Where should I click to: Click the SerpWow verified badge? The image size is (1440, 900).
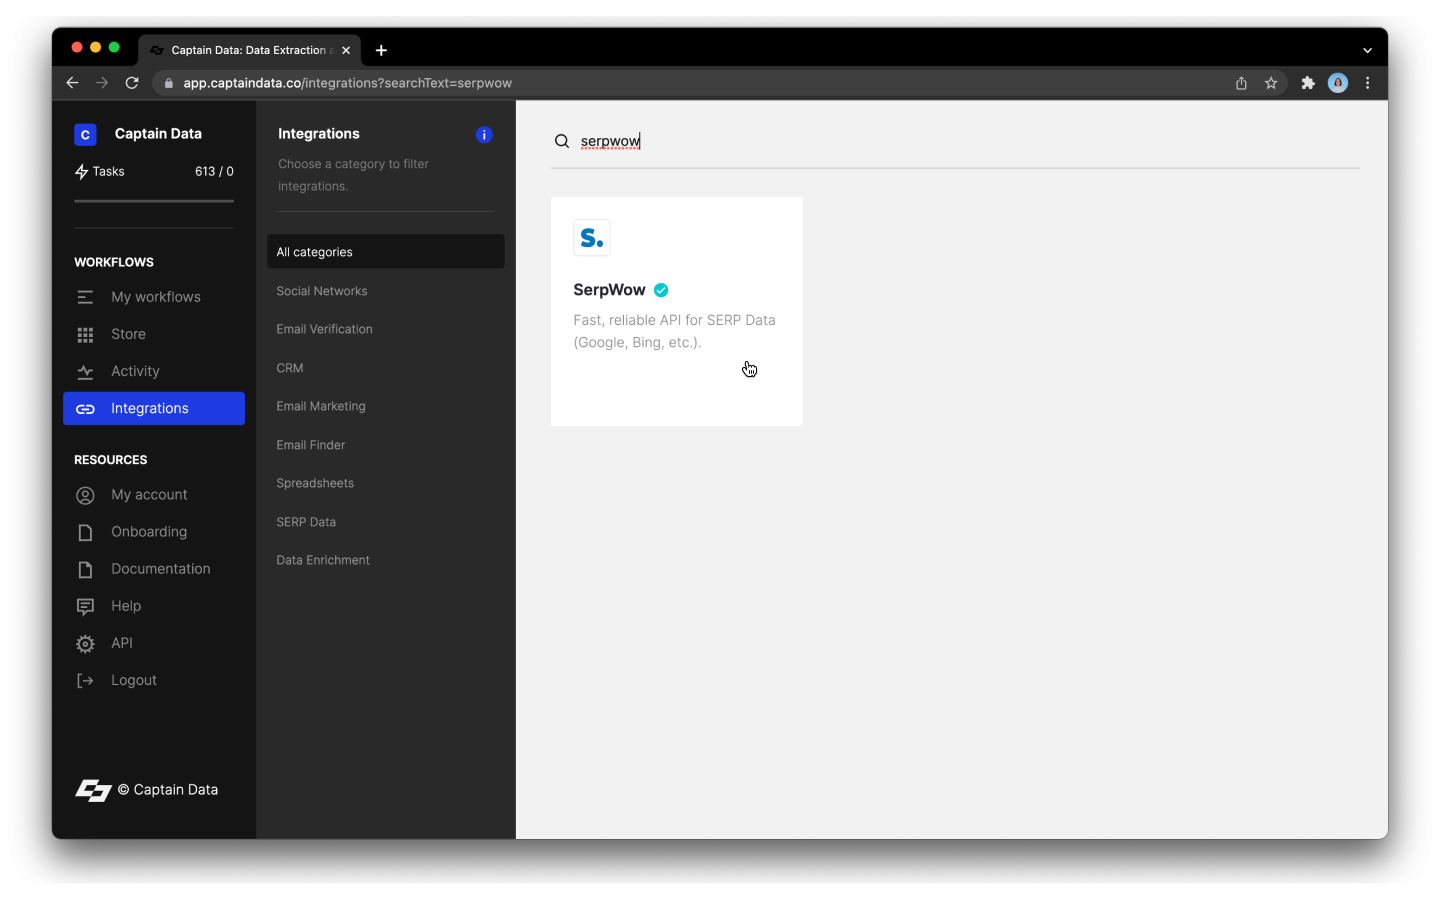661,290
